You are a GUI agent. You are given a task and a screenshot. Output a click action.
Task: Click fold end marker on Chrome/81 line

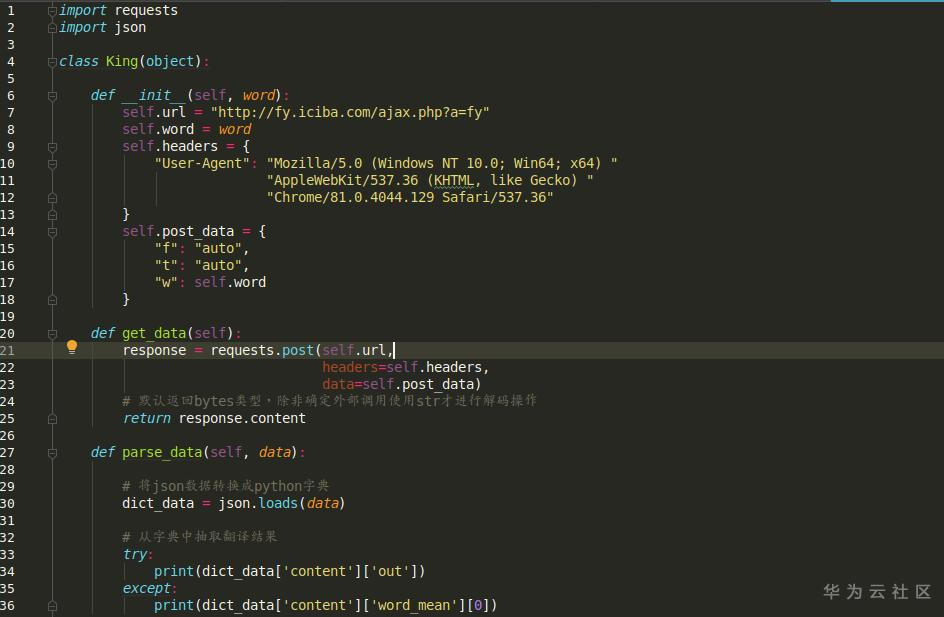pos(52,197)
